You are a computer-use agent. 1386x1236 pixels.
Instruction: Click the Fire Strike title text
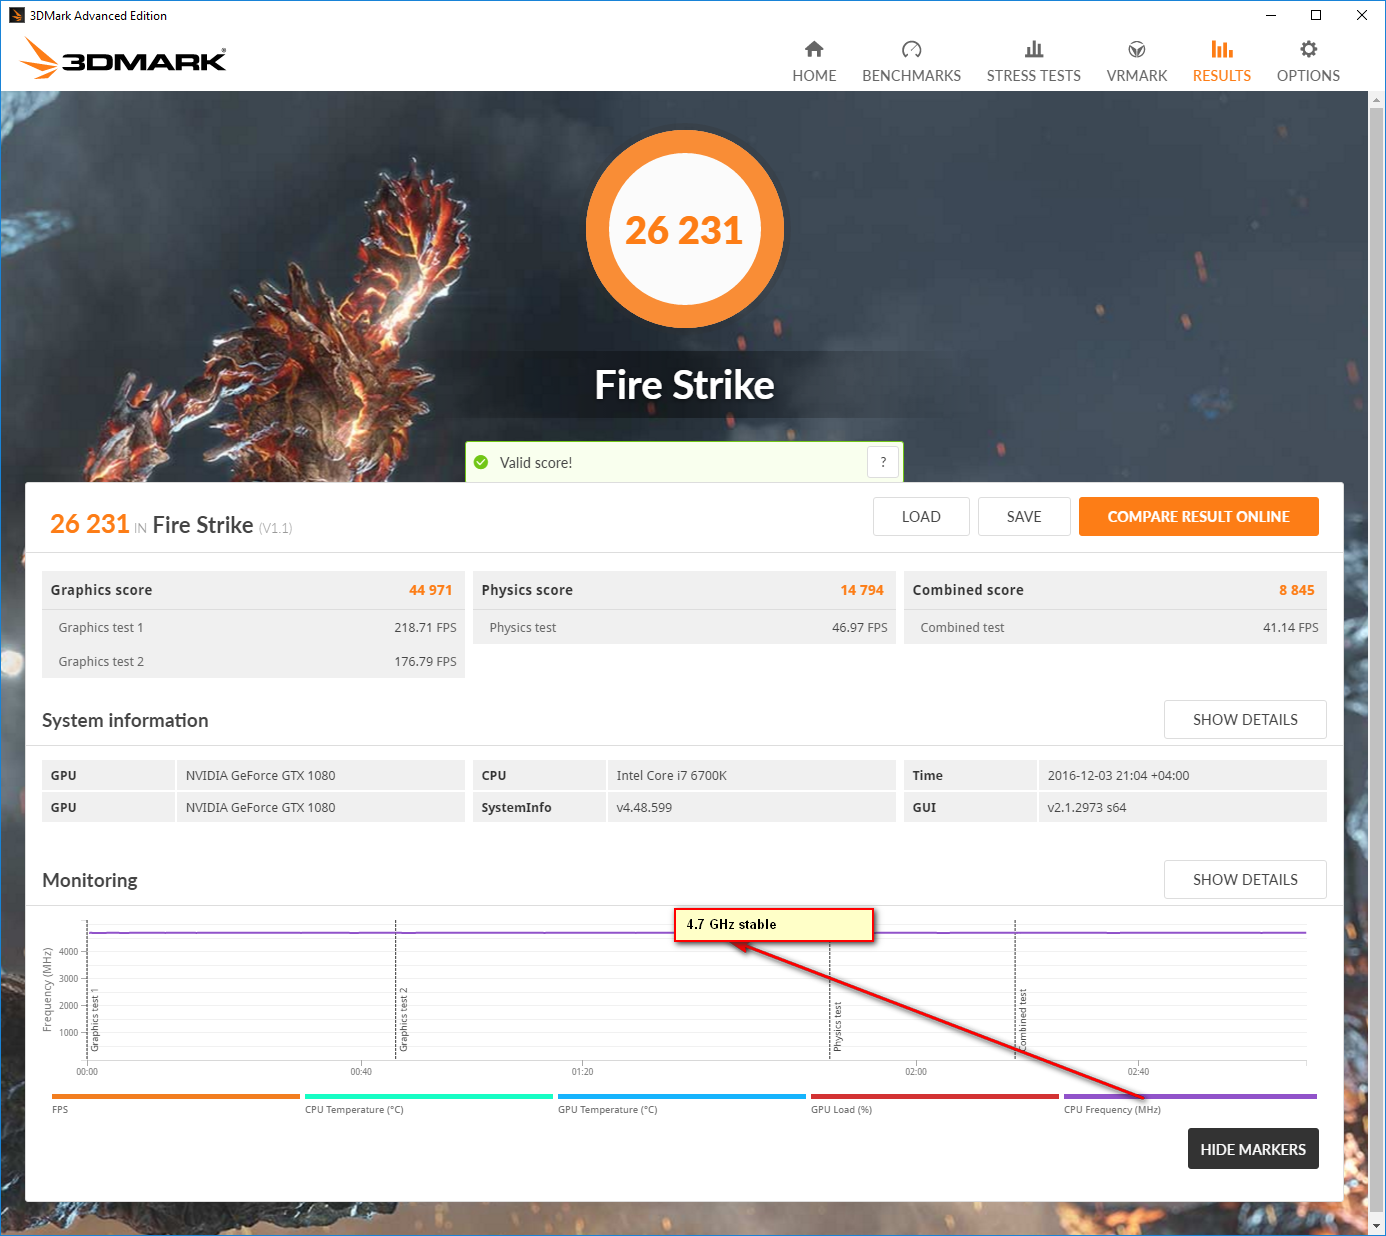point(685,385)
